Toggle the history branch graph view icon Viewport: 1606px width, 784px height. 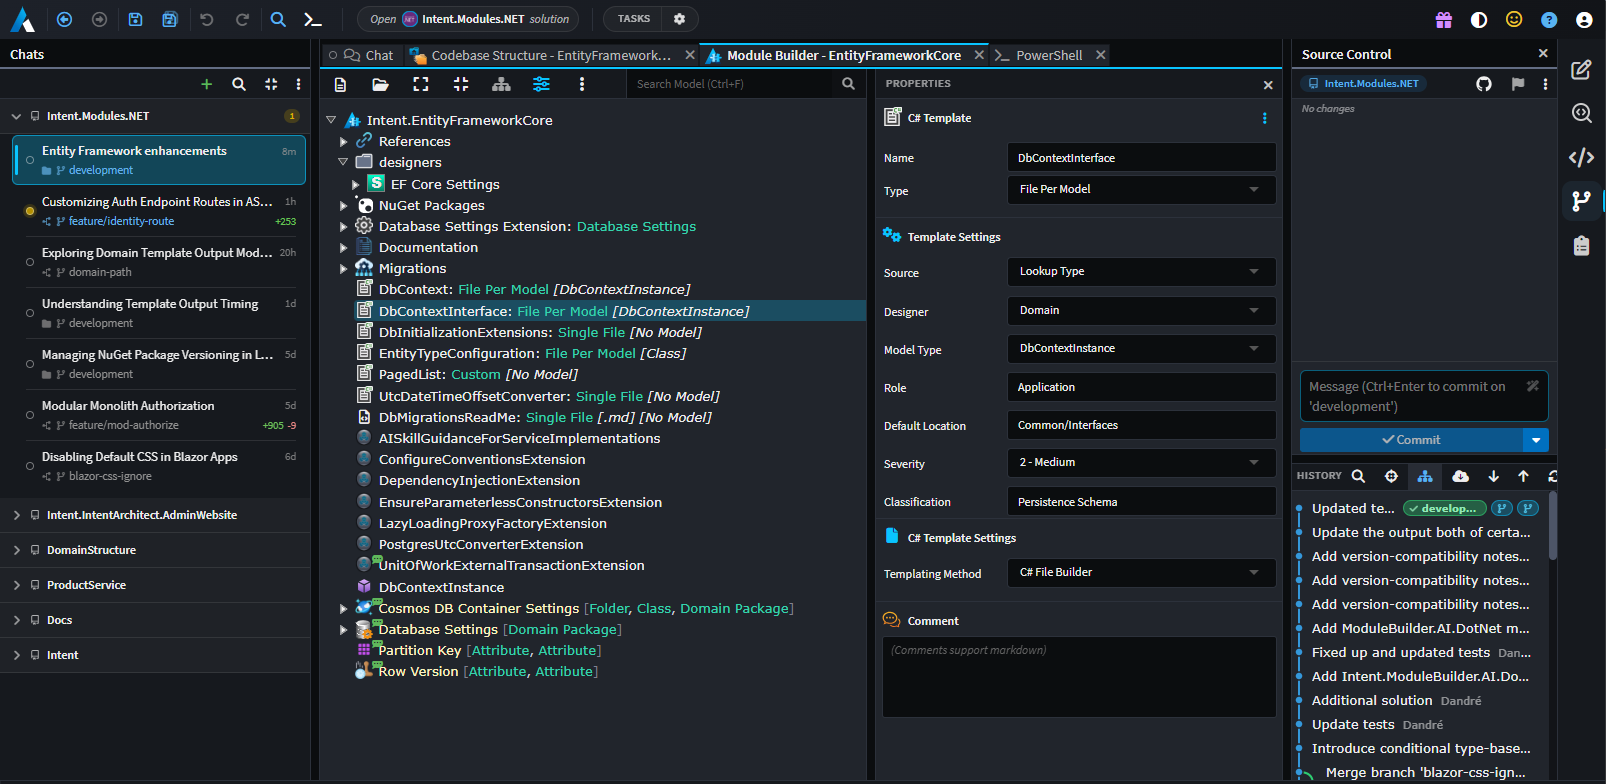(x=1425, y=476)
